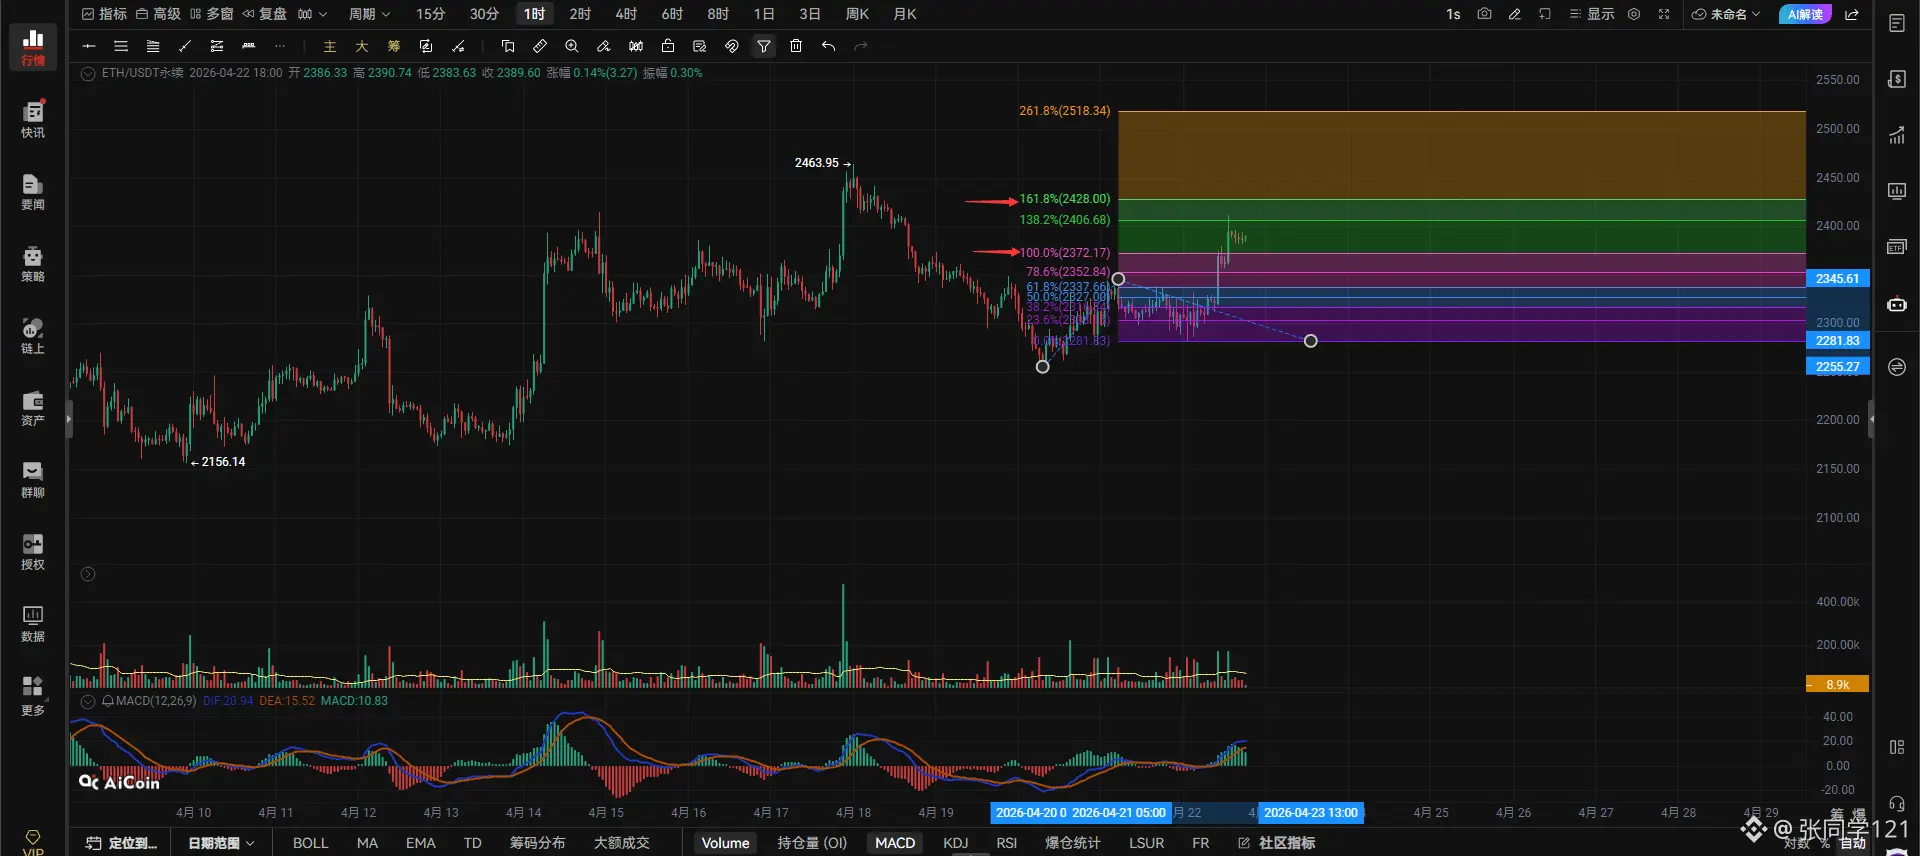This screenshot has height=856, width=1920.
Task: Open the 指标 indicators button
Action: coord(104,14)
